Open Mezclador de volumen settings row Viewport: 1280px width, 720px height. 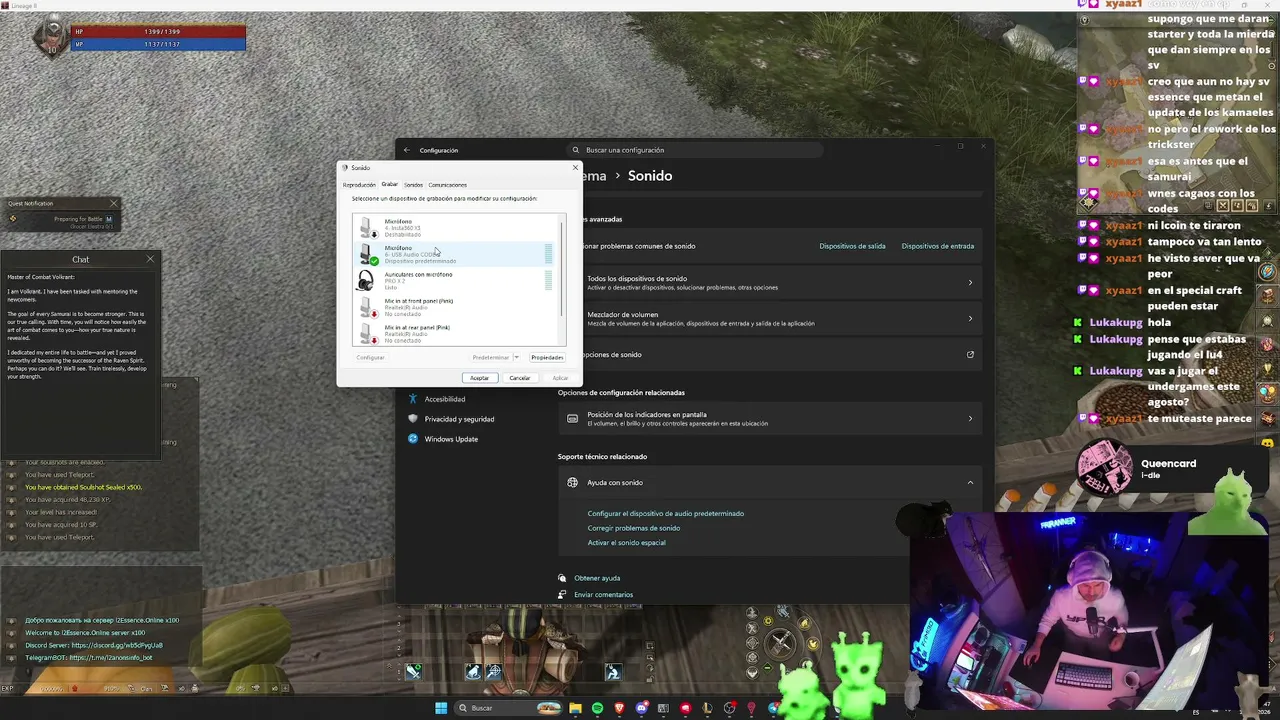770,318
